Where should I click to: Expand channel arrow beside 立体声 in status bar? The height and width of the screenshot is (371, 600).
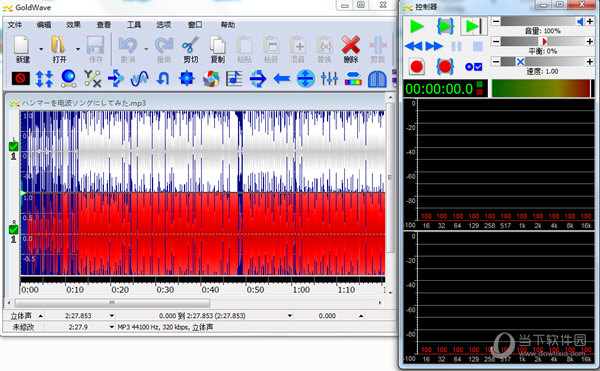(x=41, y=316)
